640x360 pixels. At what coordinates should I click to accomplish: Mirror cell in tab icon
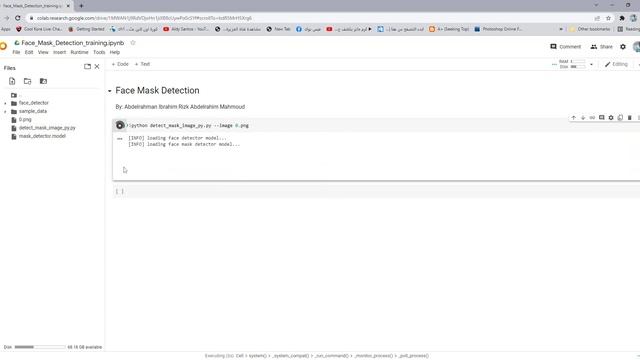(x=620, y=118)
